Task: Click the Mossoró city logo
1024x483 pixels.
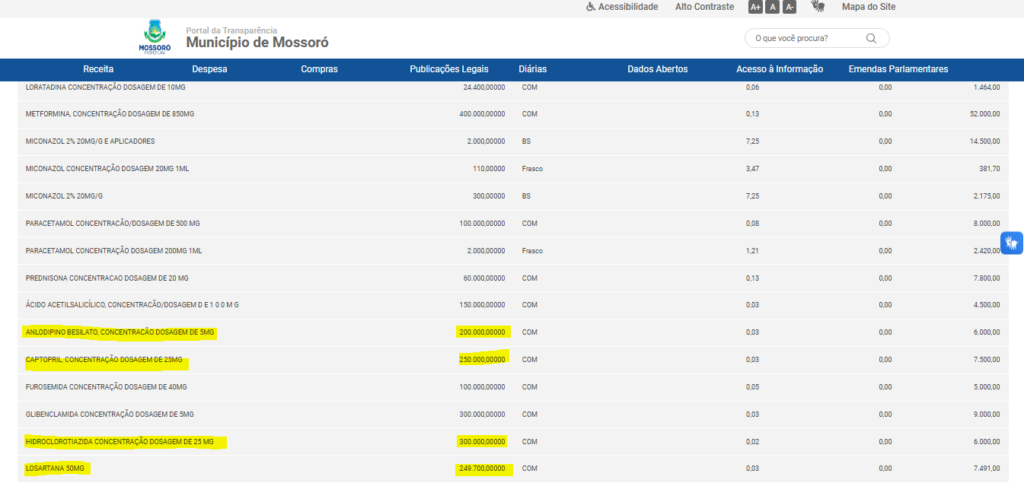Action: click(155, 37)
